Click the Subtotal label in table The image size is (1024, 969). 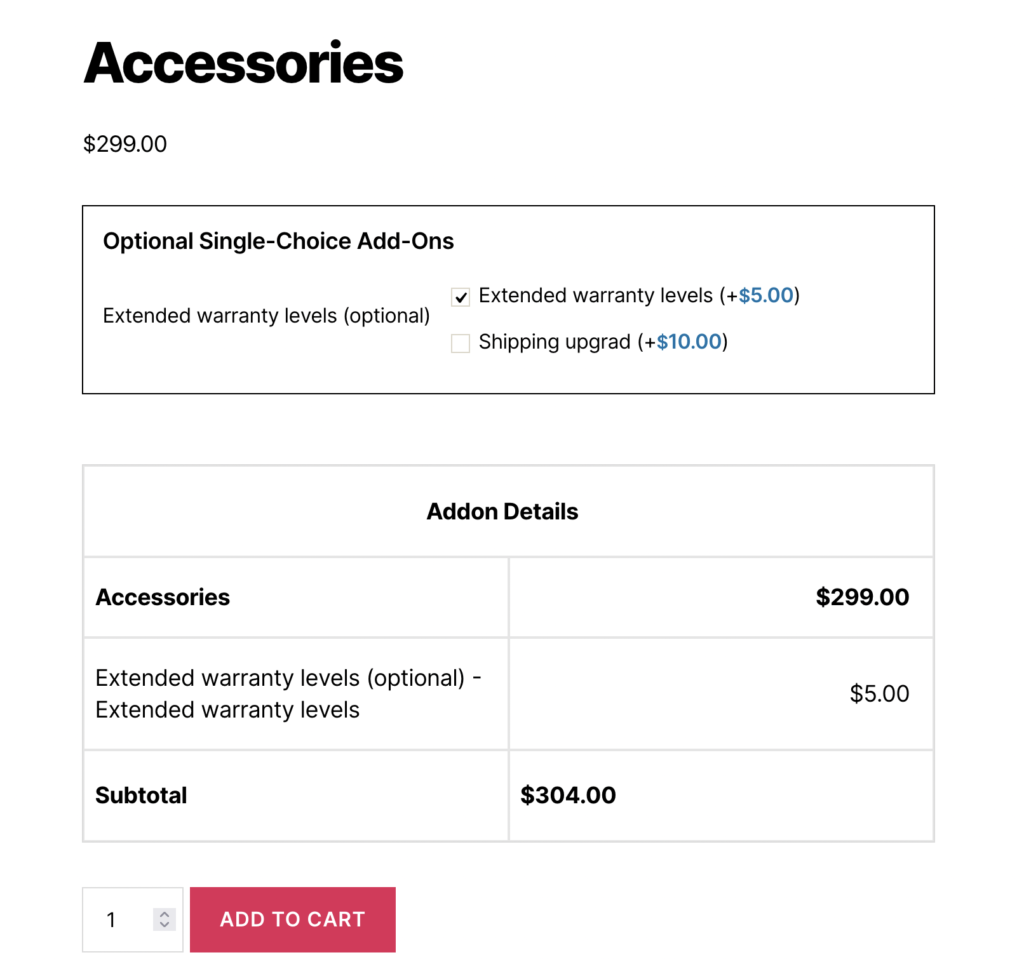point(141,796)
